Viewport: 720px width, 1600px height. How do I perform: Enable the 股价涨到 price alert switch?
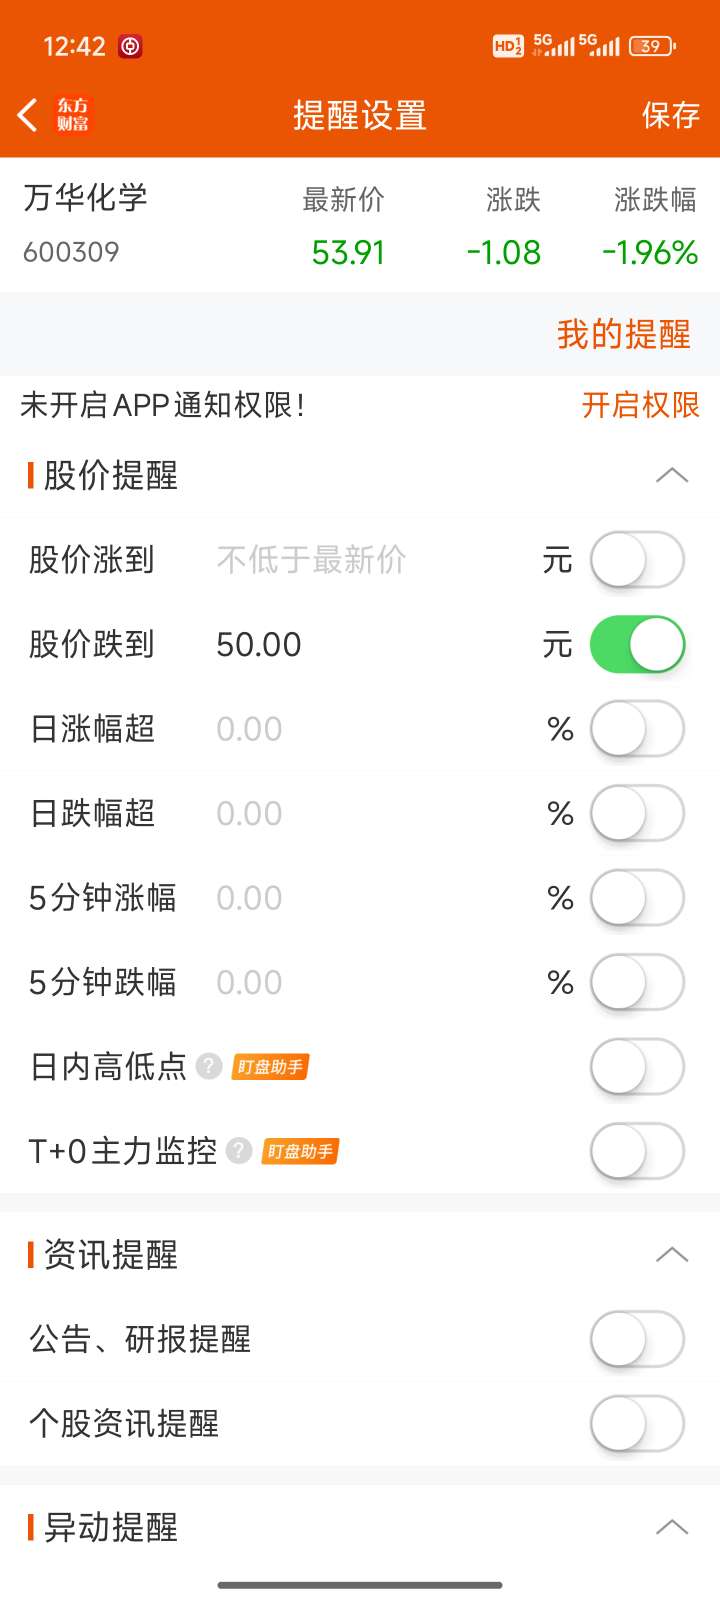[637, 560]
